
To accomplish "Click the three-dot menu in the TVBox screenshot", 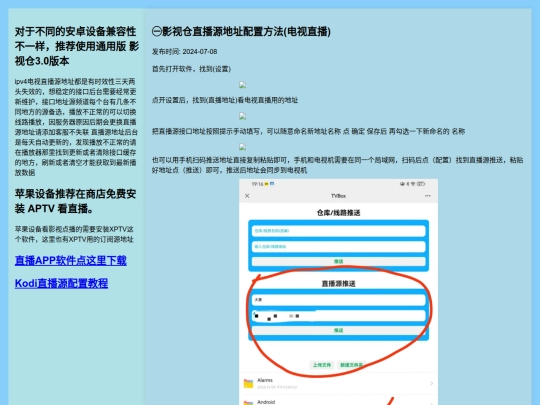I will (427, 196).
